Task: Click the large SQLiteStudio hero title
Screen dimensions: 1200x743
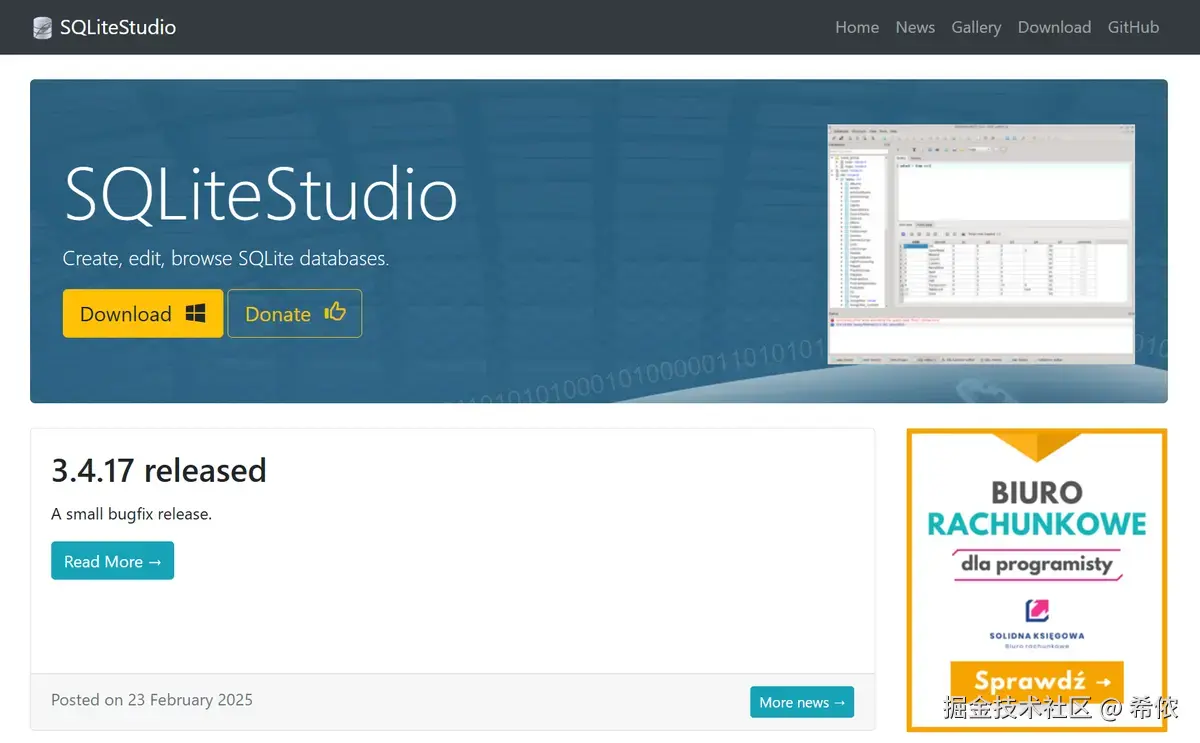Action: pos(260,194)
